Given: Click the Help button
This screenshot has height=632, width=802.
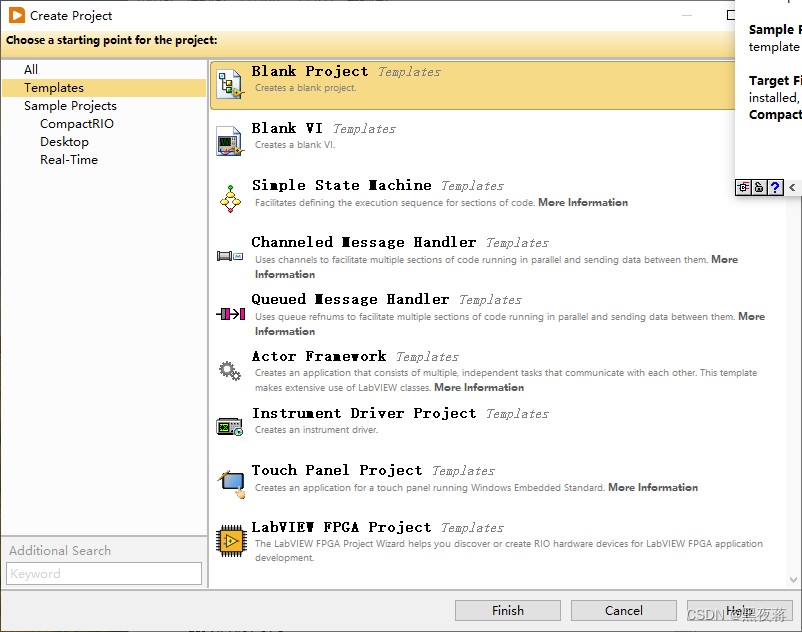Looking at the screenshot, I should tap(740, 611).
